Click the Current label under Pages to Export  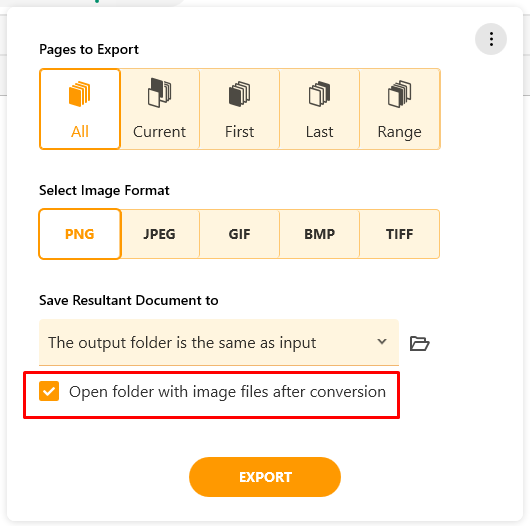[x=160, y=132]
